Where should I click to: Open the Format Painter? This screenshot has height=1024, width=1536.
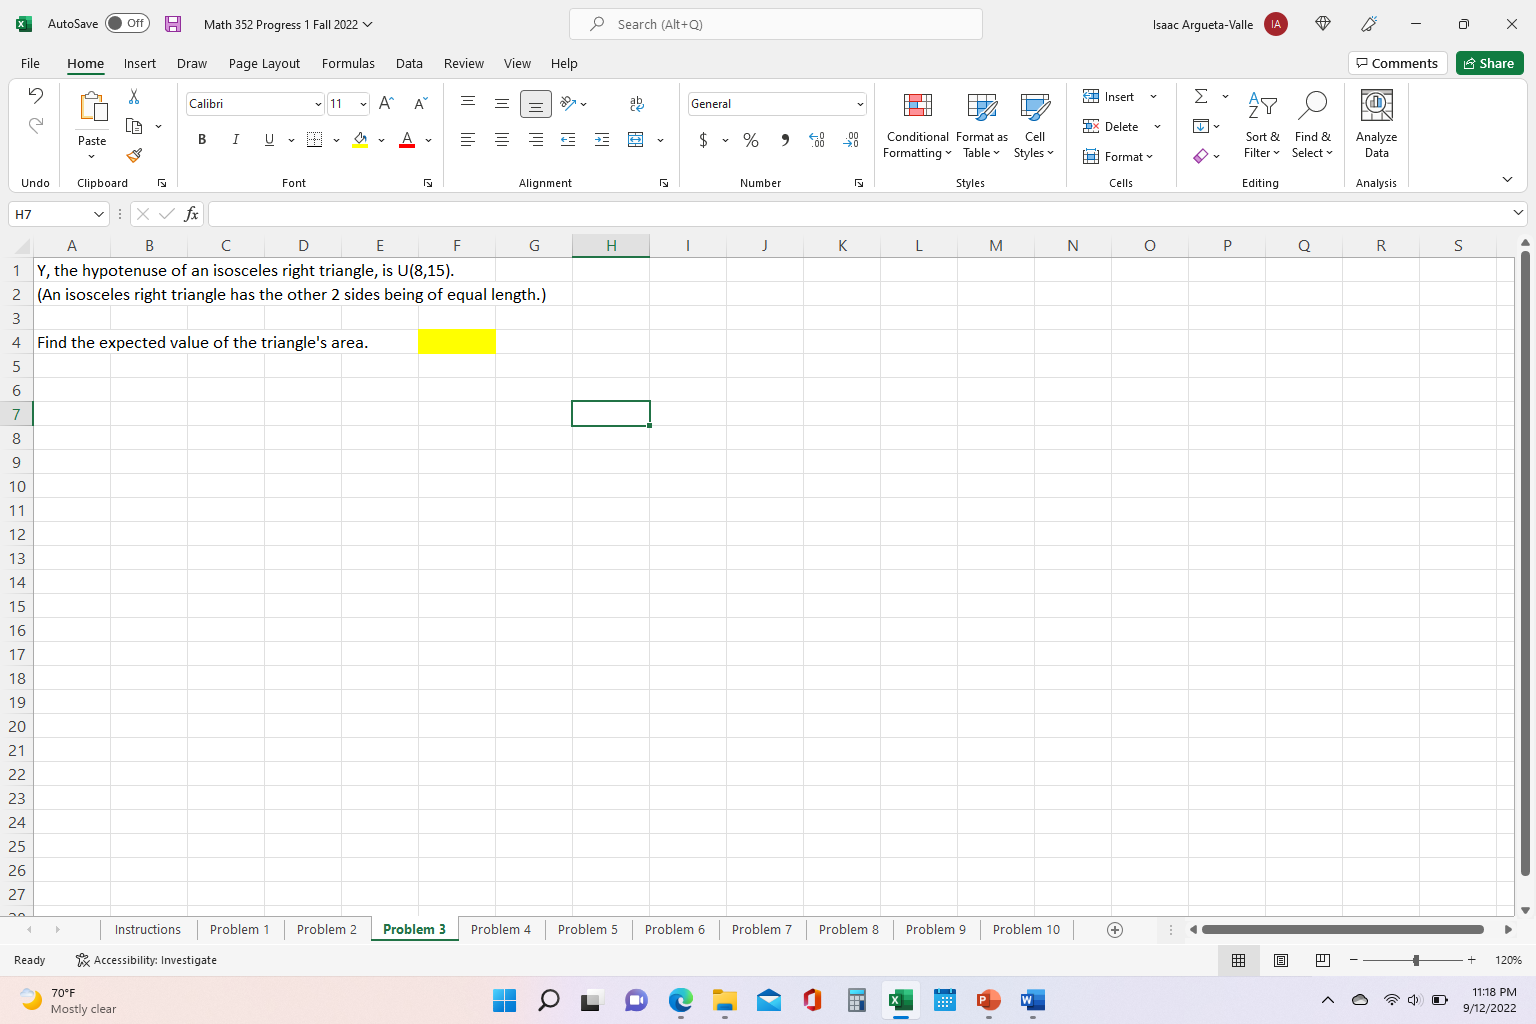[133, 156]
